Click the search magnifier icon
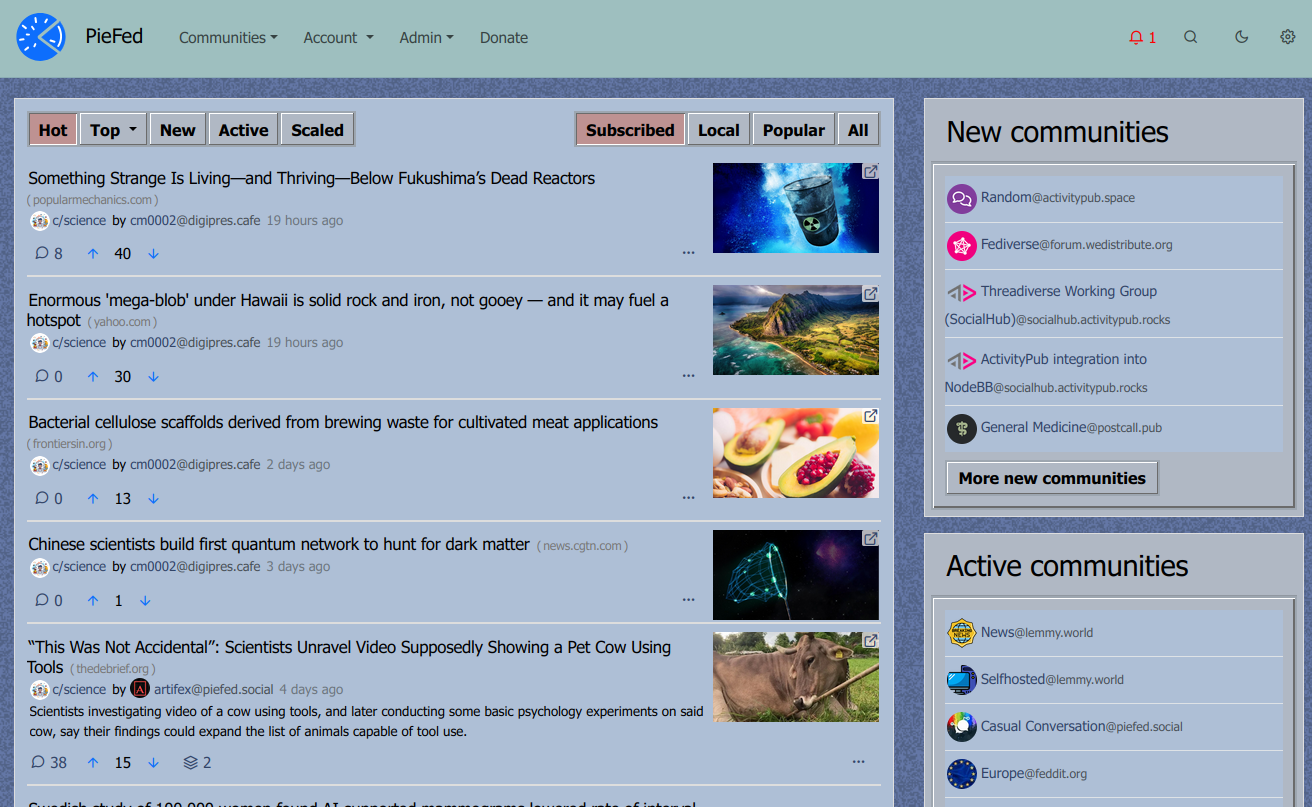Image resolution: width=1312 pixels, height=807 pixels. tap(1190, 37)
